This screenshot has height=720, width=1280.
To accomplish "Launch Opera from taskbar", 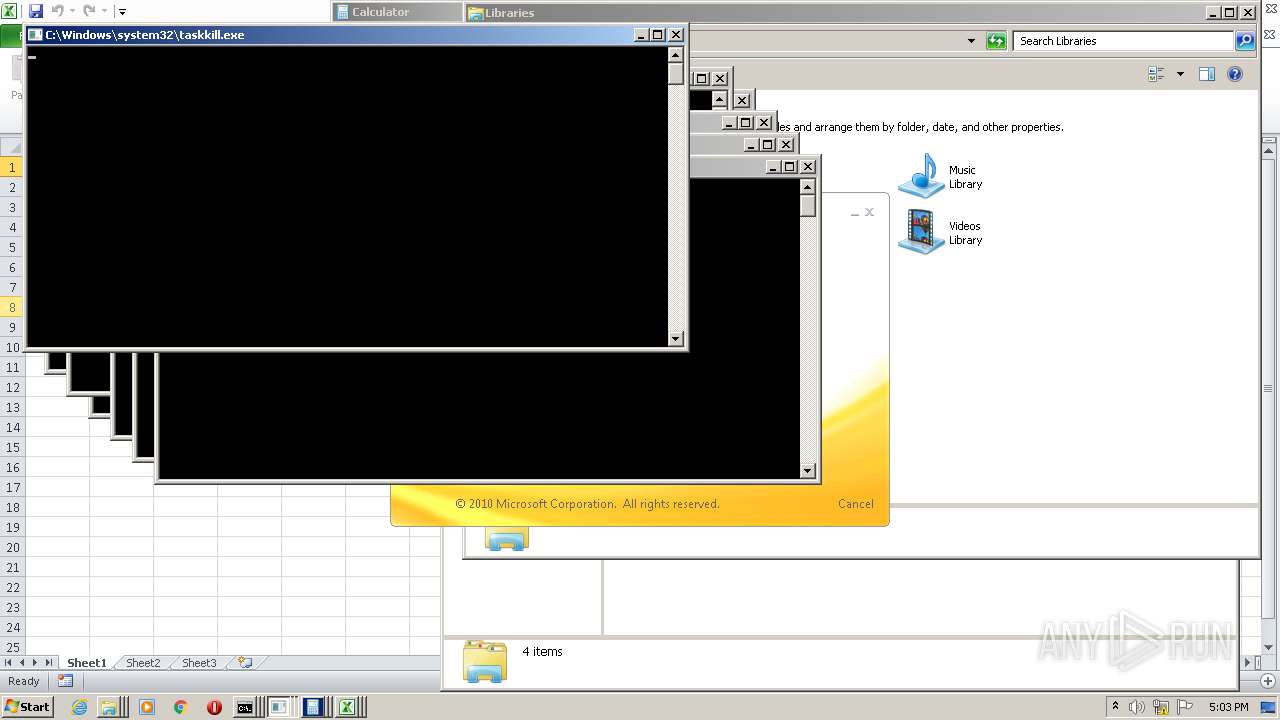I will tap(214, 707).
